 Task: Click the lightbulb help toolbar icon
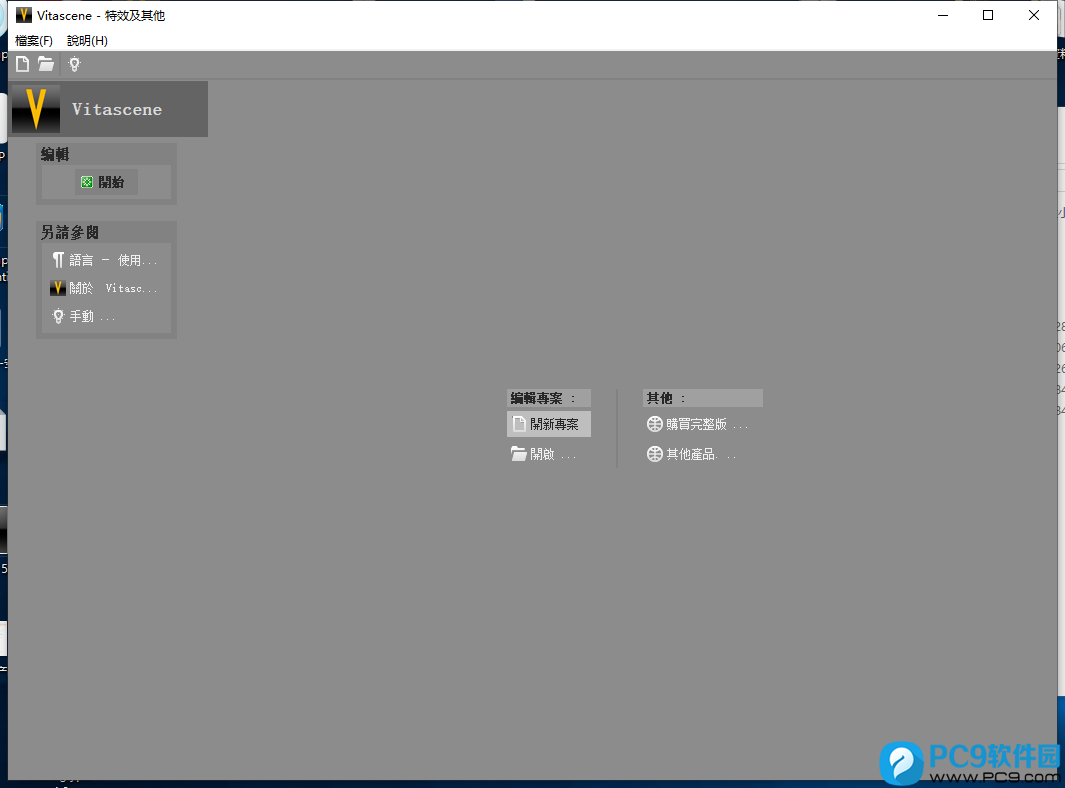pyautogui.click(x=75, y=65)
